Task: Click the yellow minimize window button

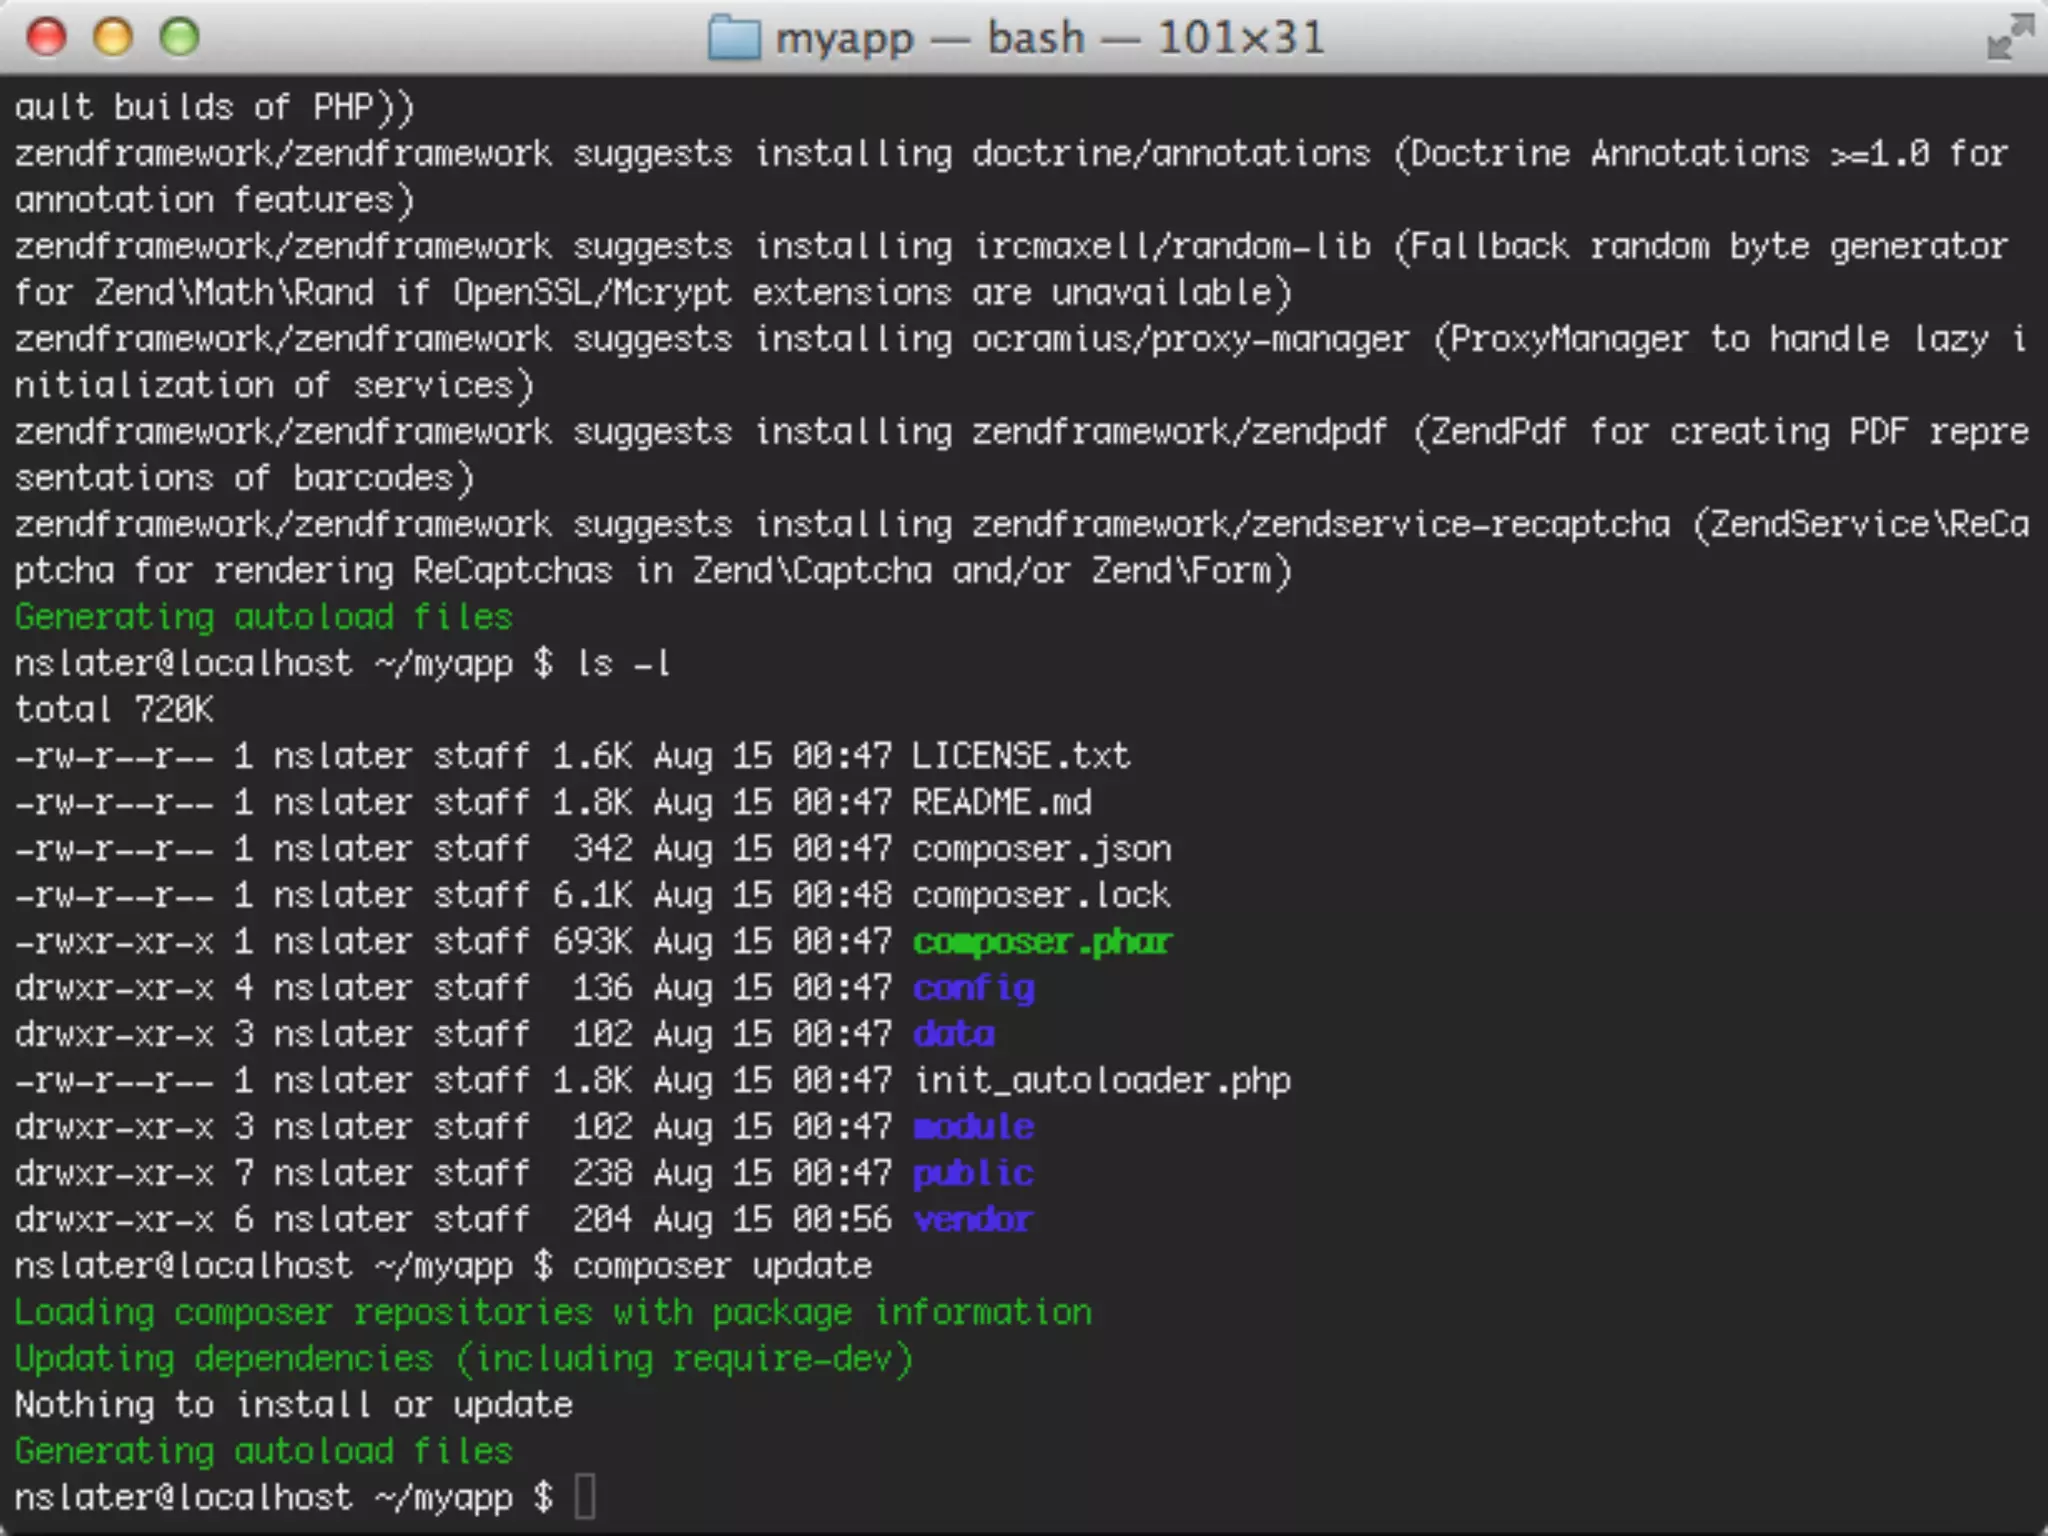Action: [113, 38]
